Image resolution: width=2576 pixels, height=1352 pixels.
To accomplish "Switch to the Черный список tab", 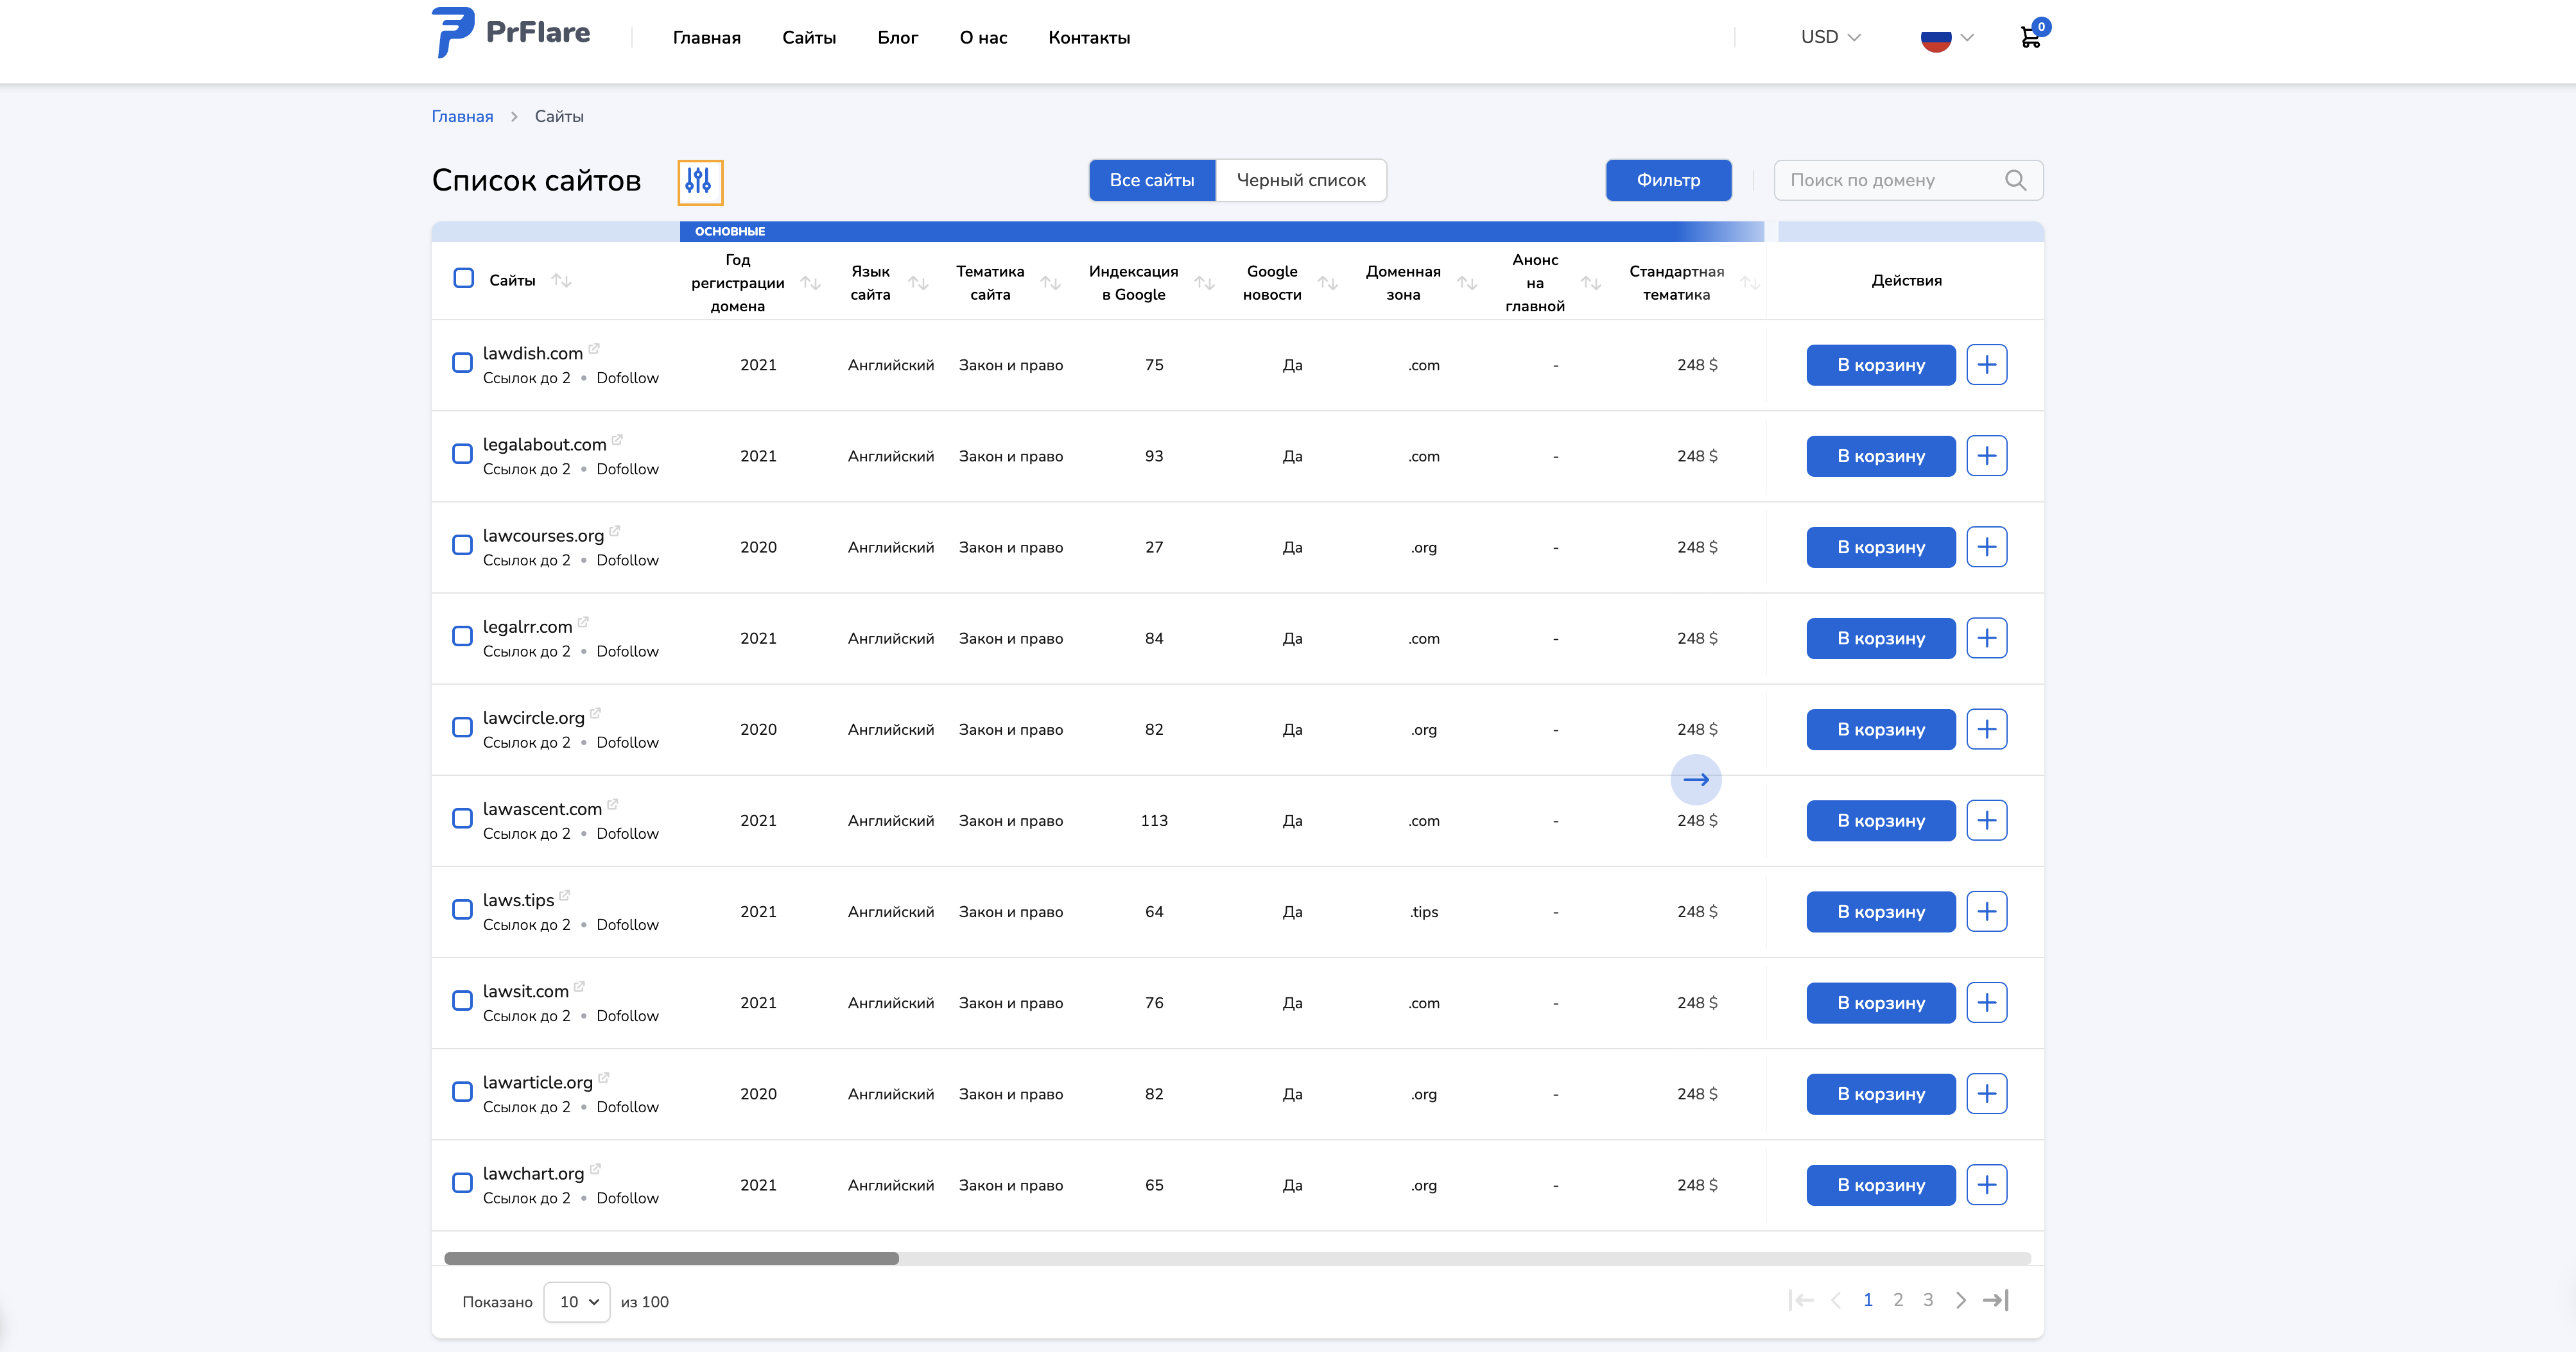I will 1301,180.
